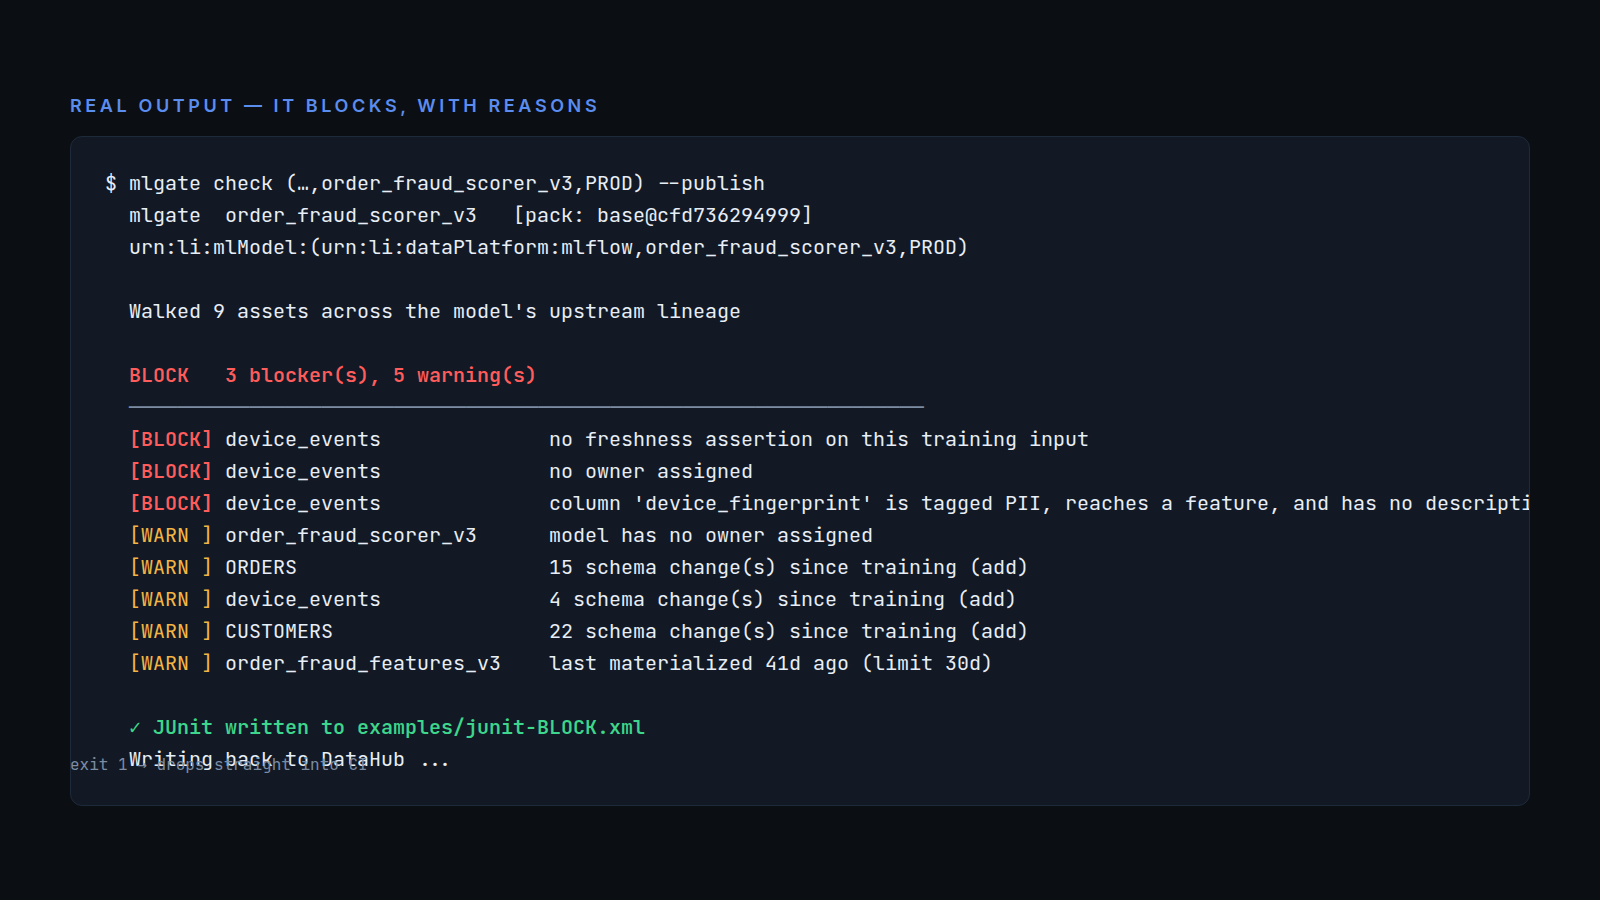Click the urn:li:mlModel URN line
Screen dimensions: 1600x900
point(548,248)
